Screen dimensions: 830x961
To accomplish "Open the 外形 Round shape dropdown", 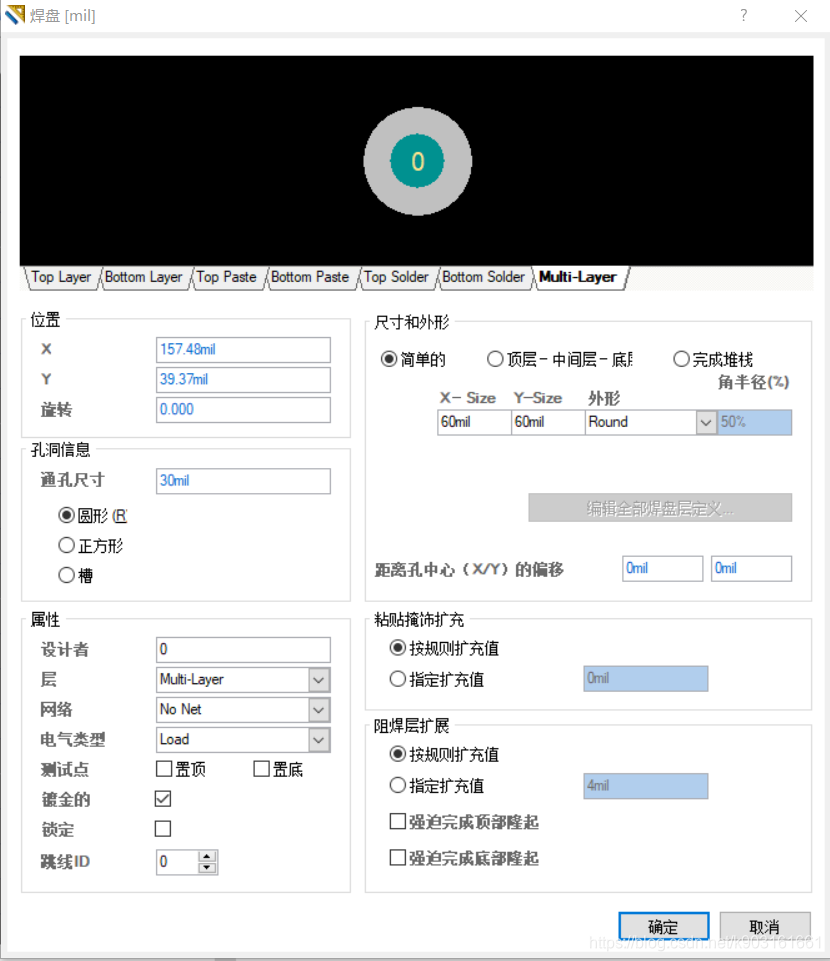I will [705, 422].
